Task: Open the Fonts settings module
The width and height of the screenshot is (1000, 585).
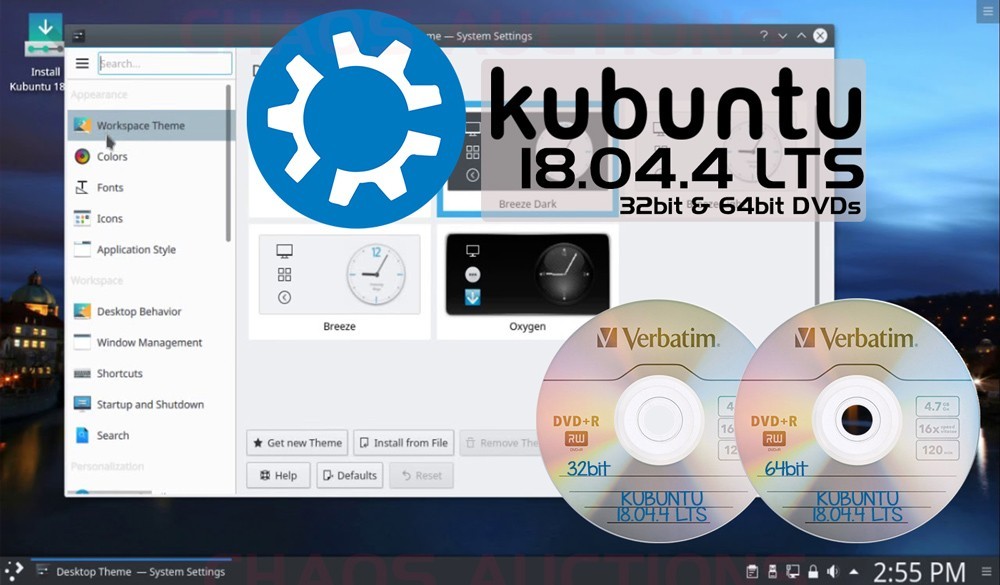Action: [150, 188]
